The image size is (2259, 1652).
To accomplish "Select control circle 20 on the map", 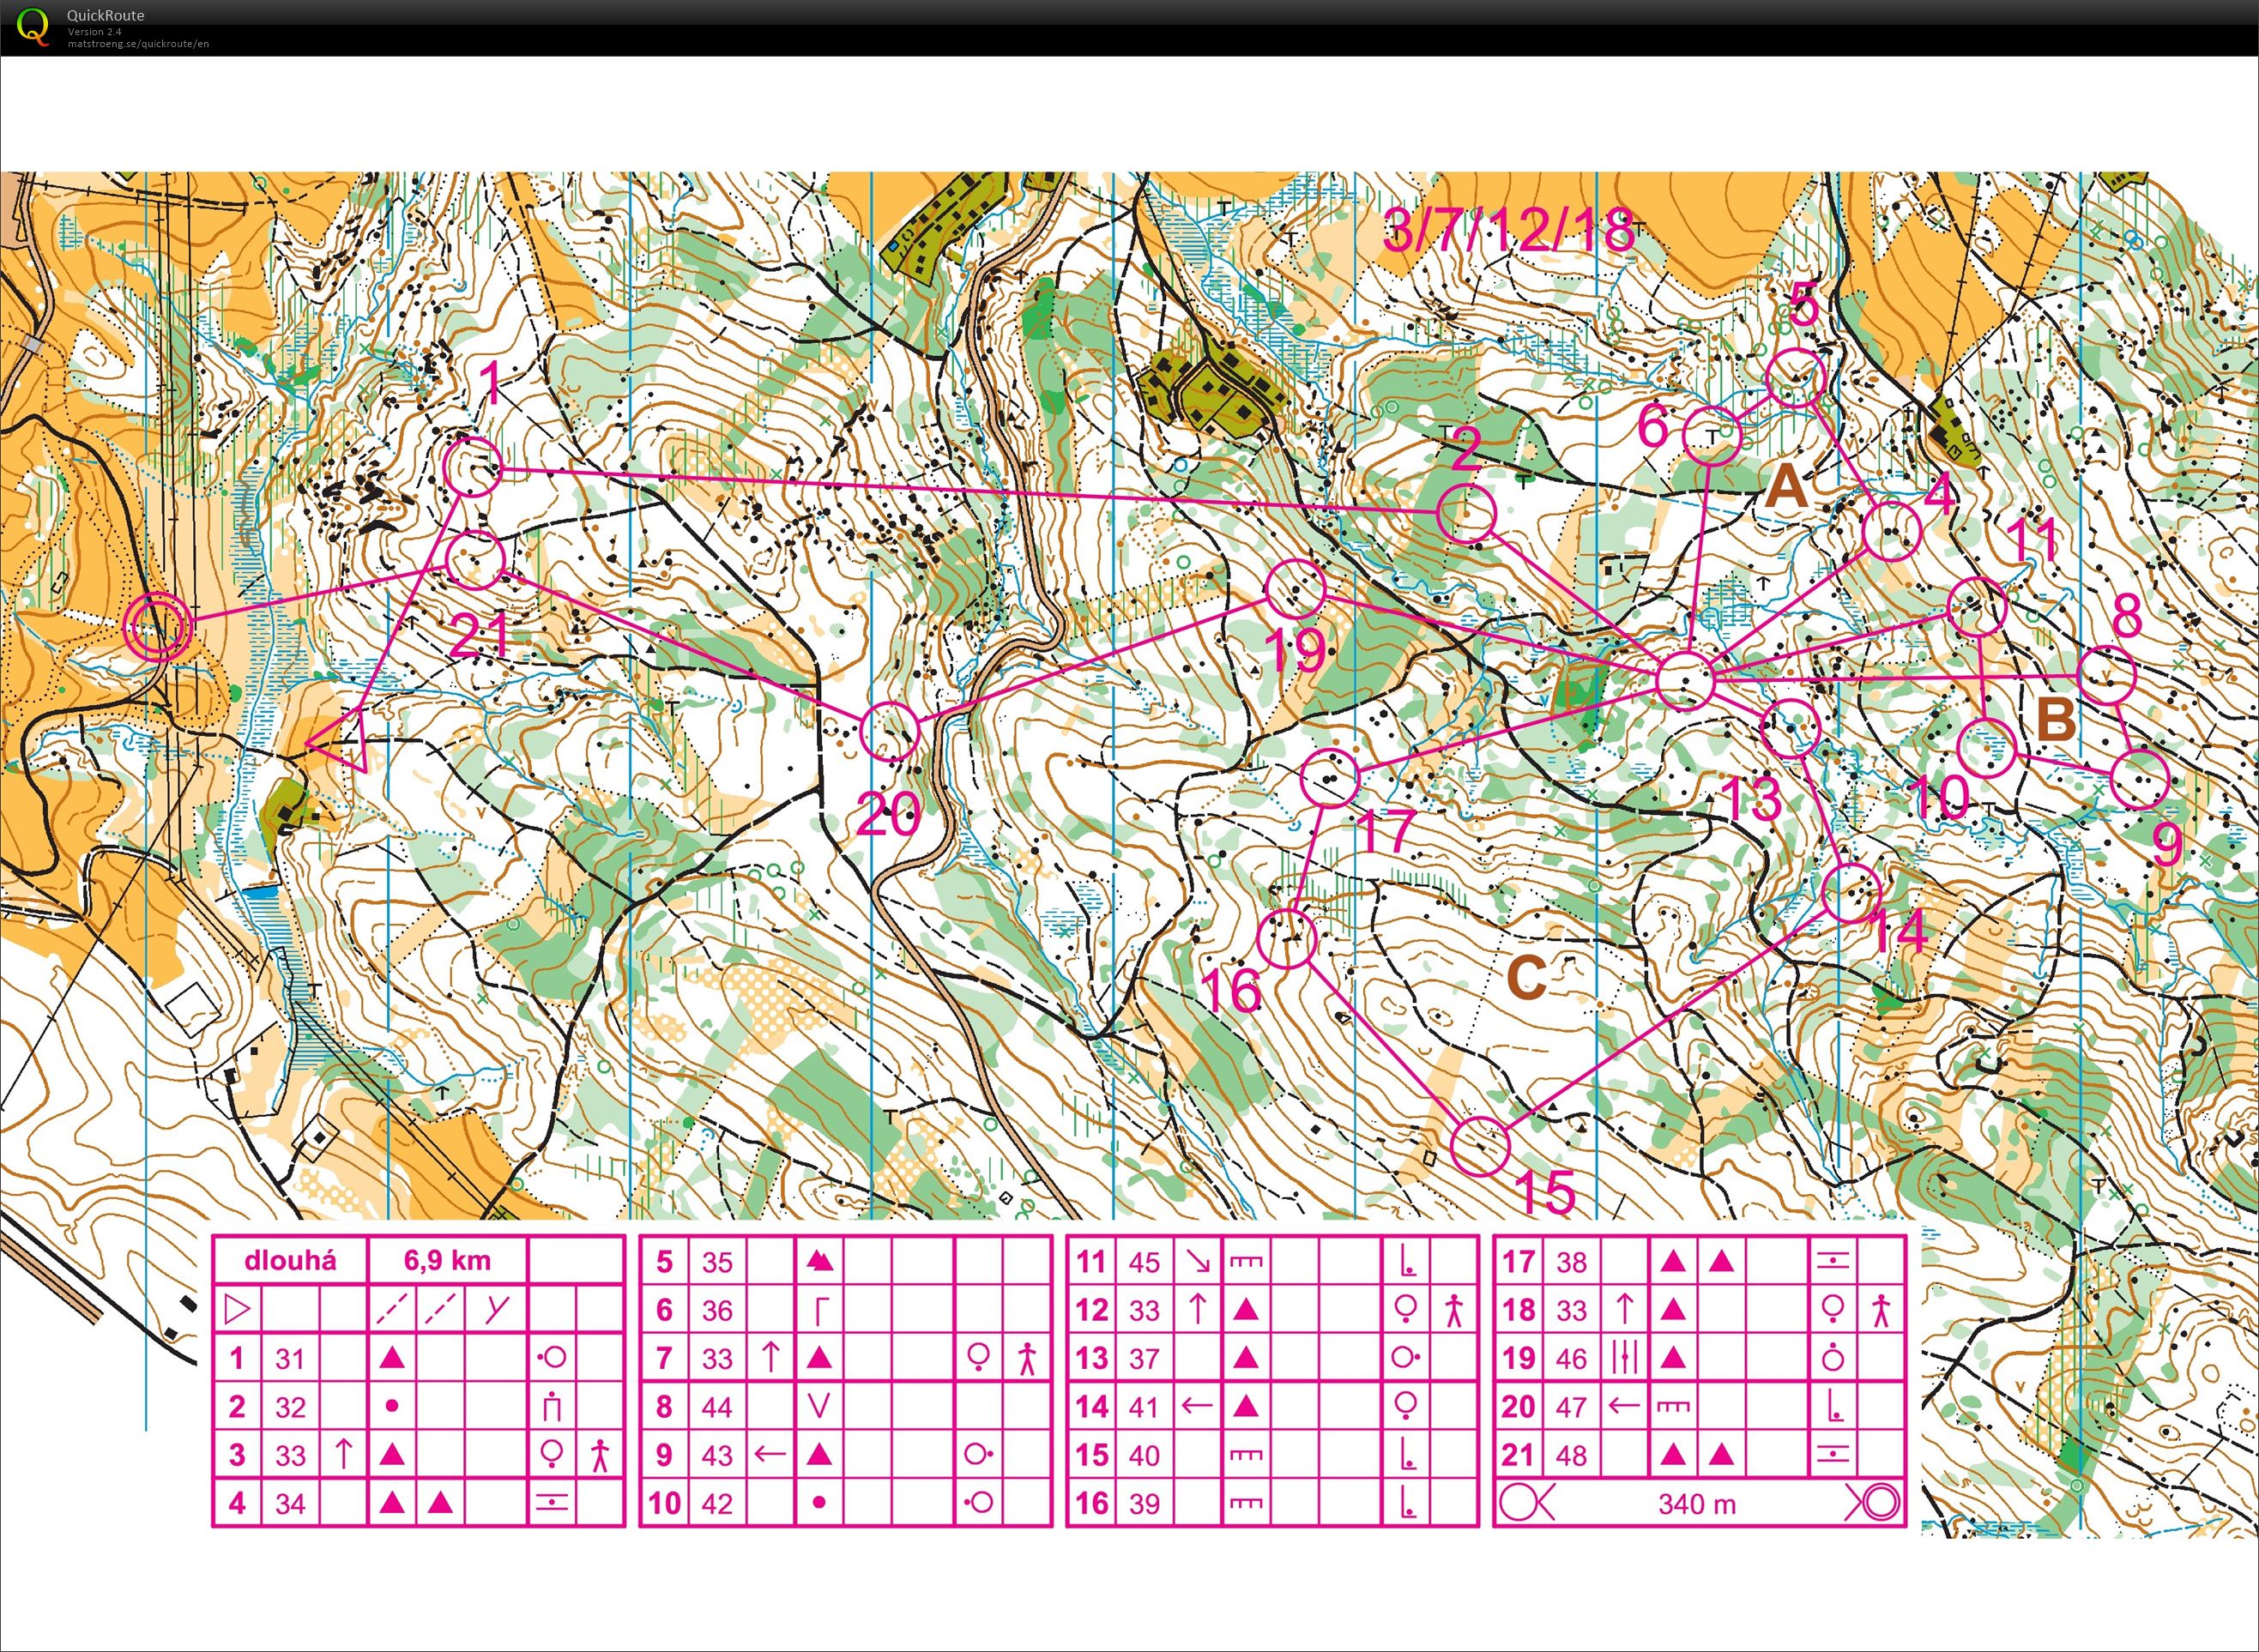I will coord(888,731).
